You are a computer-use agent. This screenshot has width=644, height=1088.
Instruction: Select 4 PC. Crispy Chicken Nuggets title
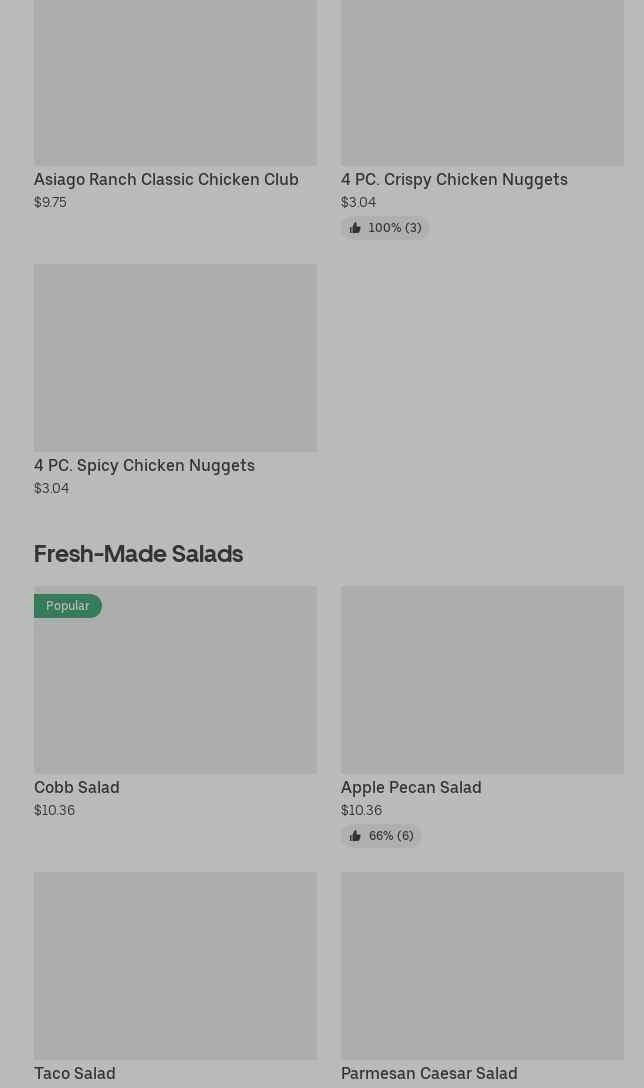pyautogui.click(x=454, y=180)
